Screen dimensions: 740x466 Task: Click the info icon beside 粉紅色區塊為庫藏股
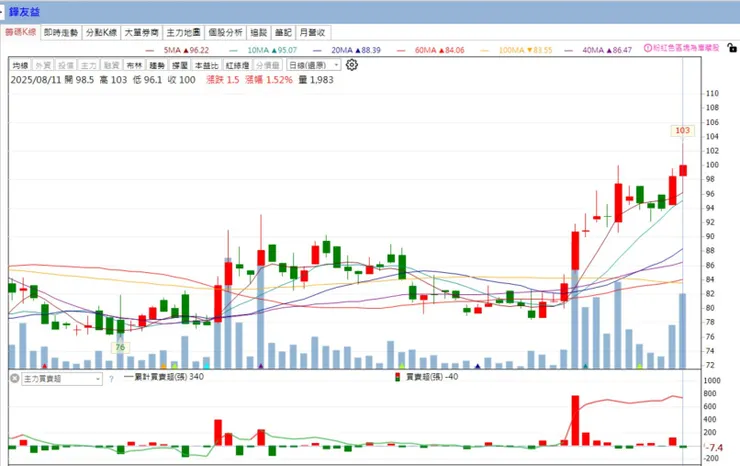(648, 48)
